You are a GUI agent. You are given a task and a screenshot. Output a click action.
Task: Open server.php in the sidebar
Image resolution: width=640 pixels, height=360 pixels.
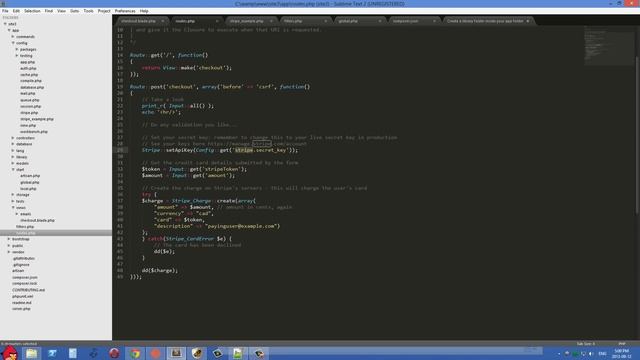point(21,309)
